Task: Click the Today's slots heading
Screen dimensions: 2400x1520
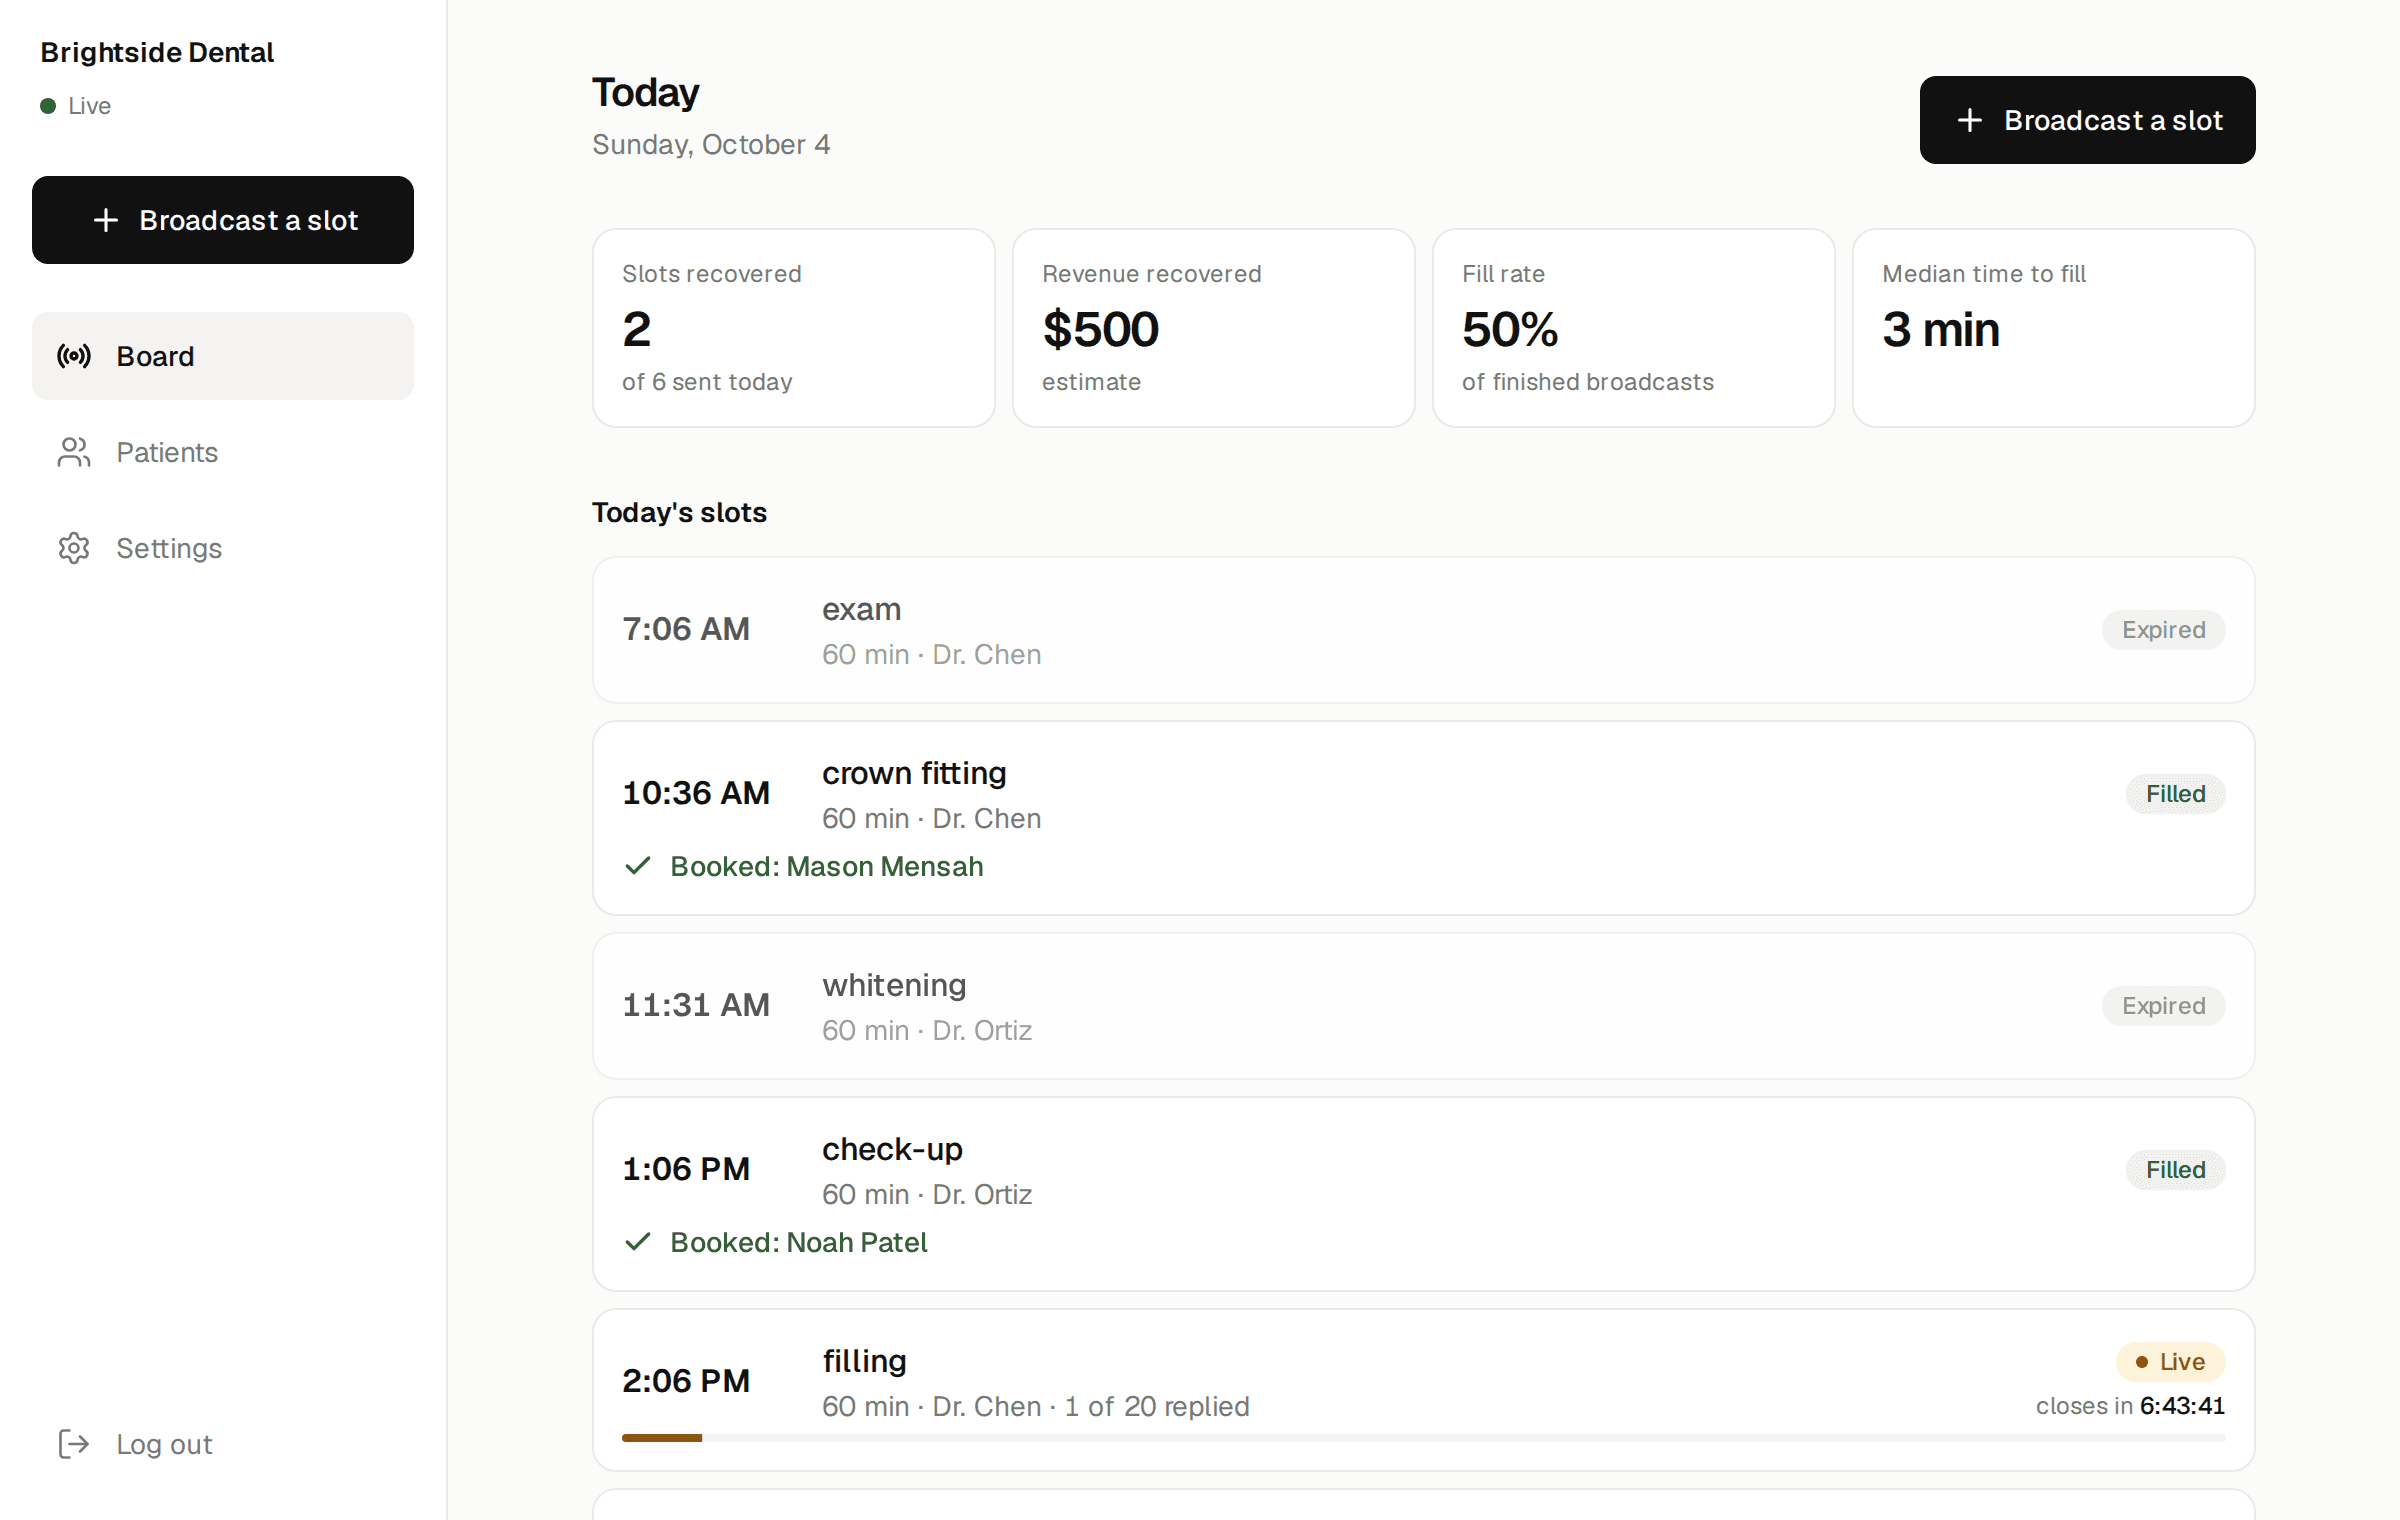Action: 679,512
